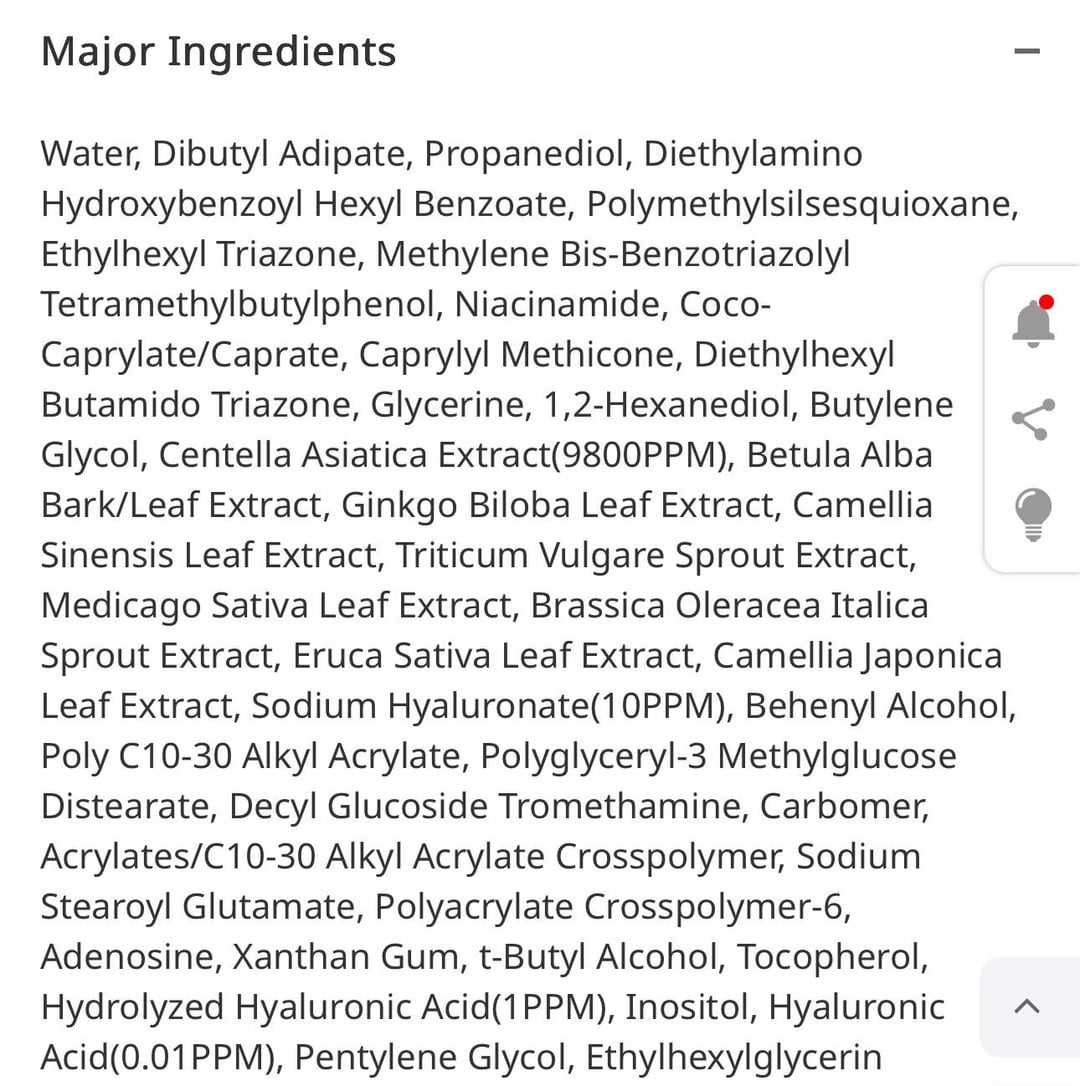The height and width of the screenshot is (1086, 1080).
Task: Tap the Carbomer ingredient
Action: [x=843, y=806]
